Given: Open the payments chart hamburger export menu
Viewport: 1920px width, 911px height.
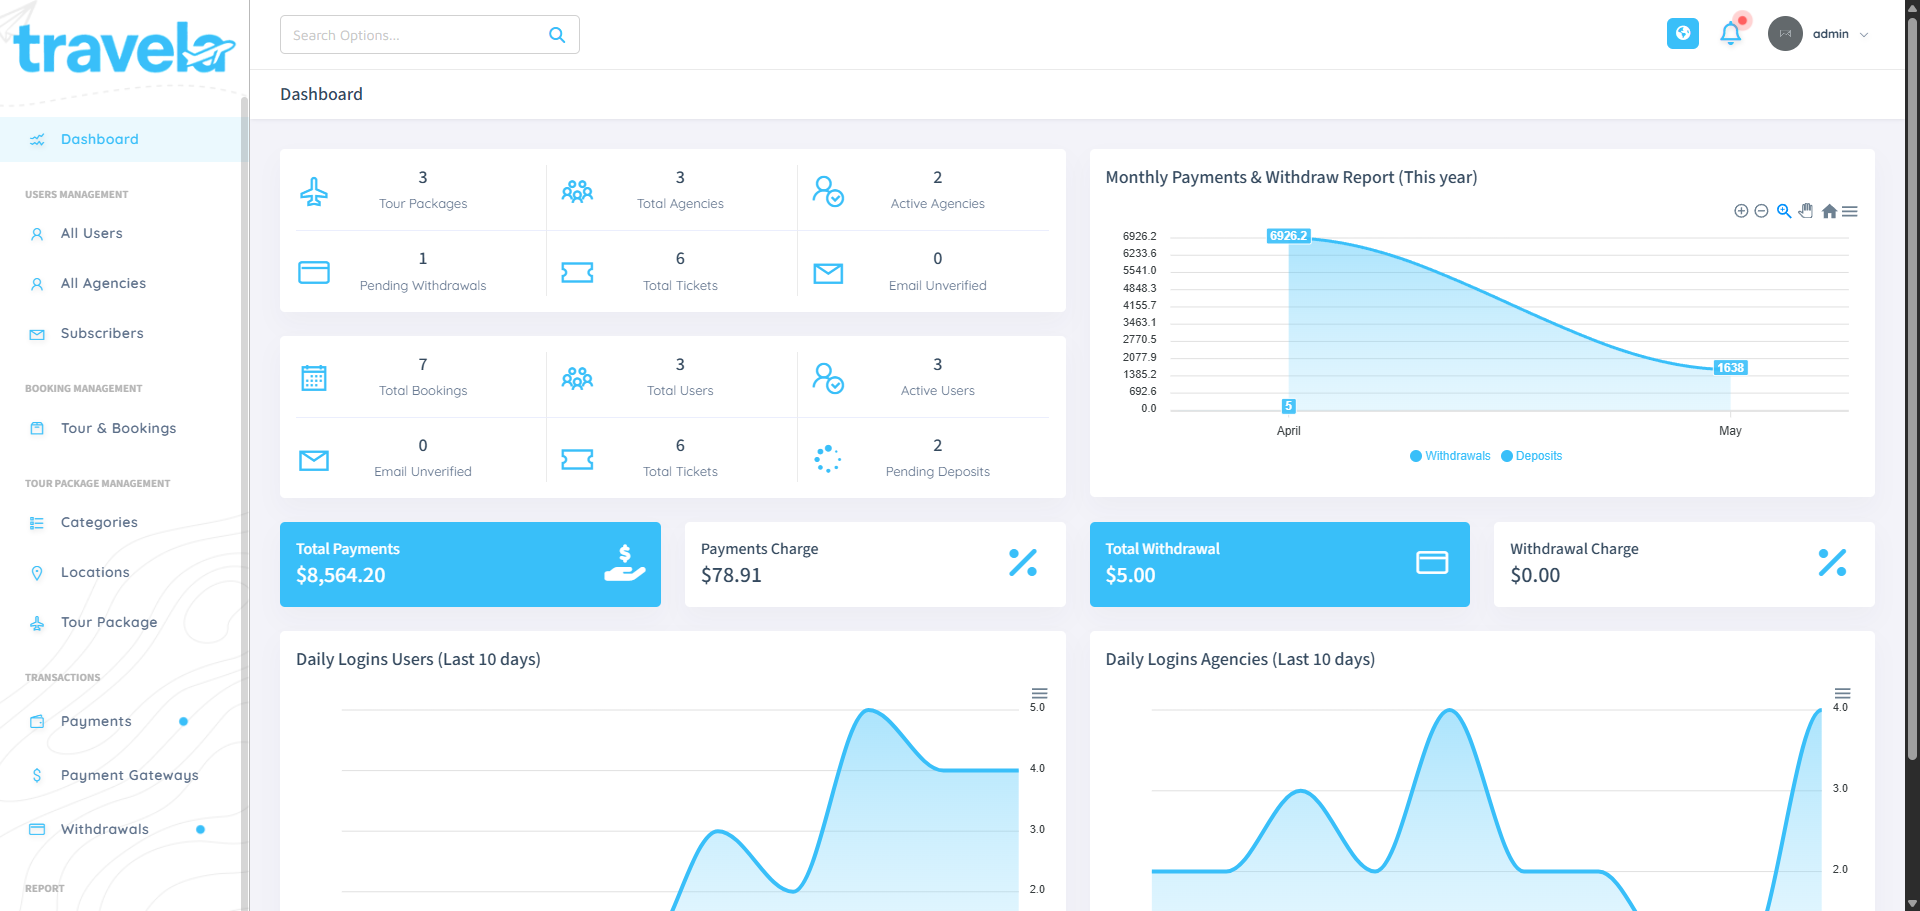Looking at the screenshot, I should point(1851,211).
